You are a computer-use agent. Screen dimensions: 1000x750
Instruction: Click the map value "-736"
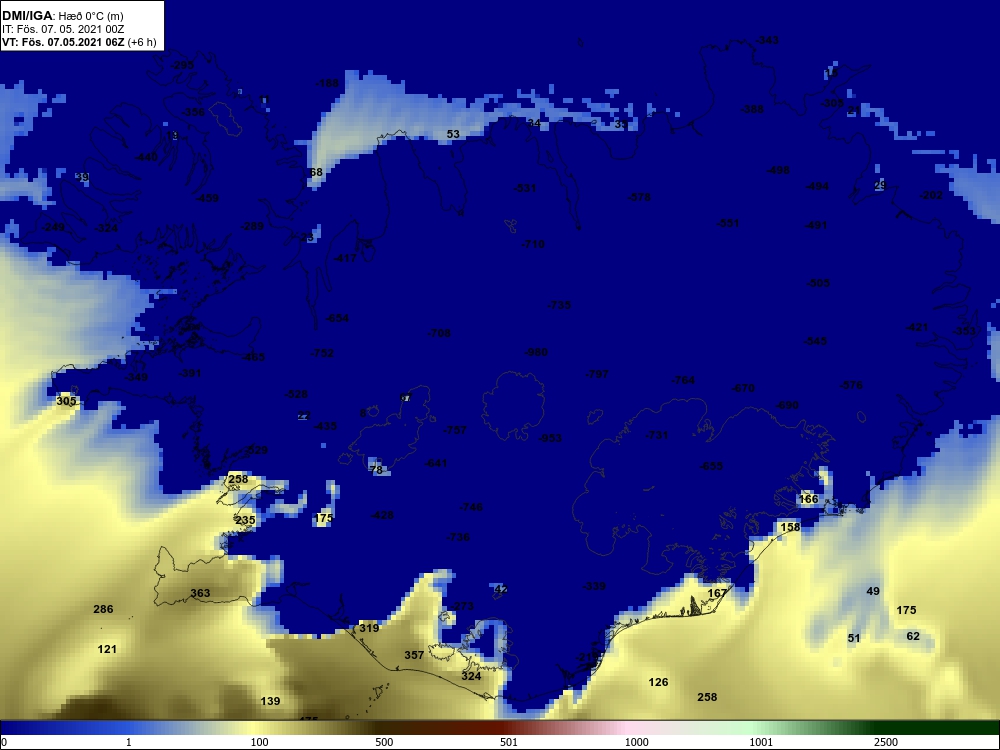[458, 537]
